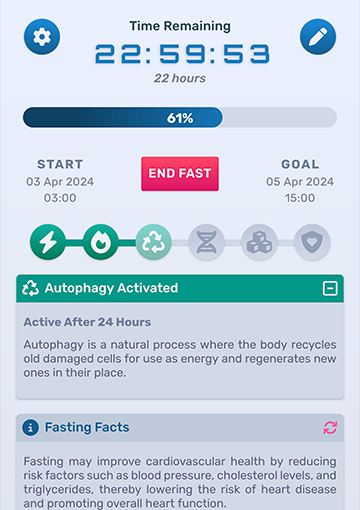Viewport: 360px width, 510px height.
Task: Select the stacked cubes stage icon
Action: (x=259, y=242)
